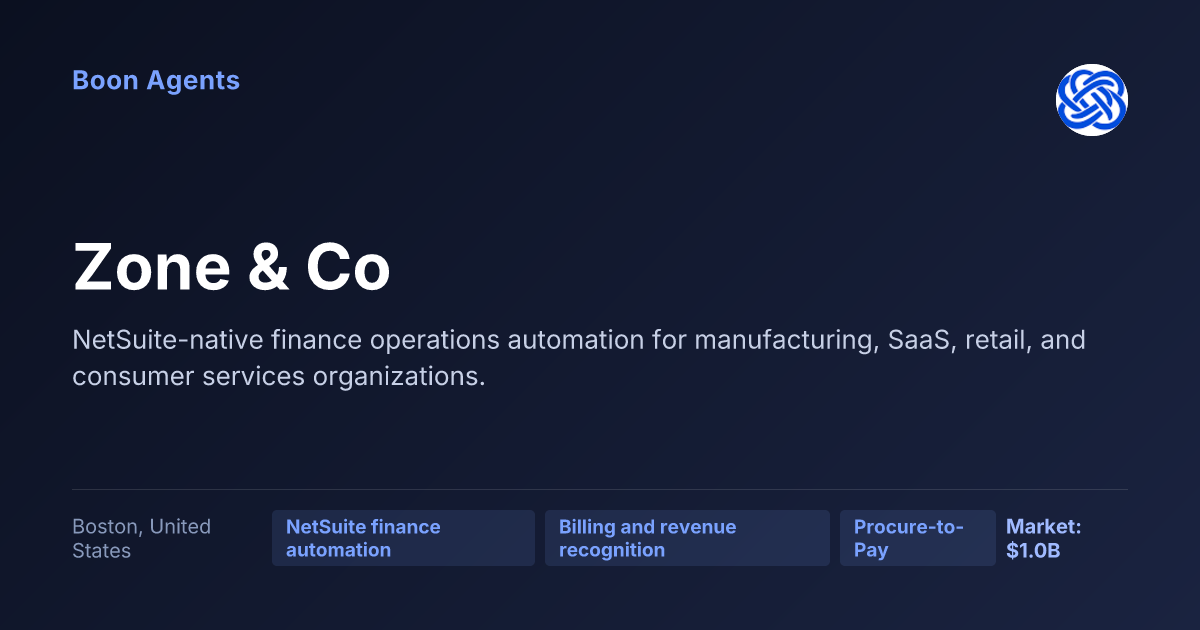Select the NetSuite finance automation tag

tap(403, 538)
